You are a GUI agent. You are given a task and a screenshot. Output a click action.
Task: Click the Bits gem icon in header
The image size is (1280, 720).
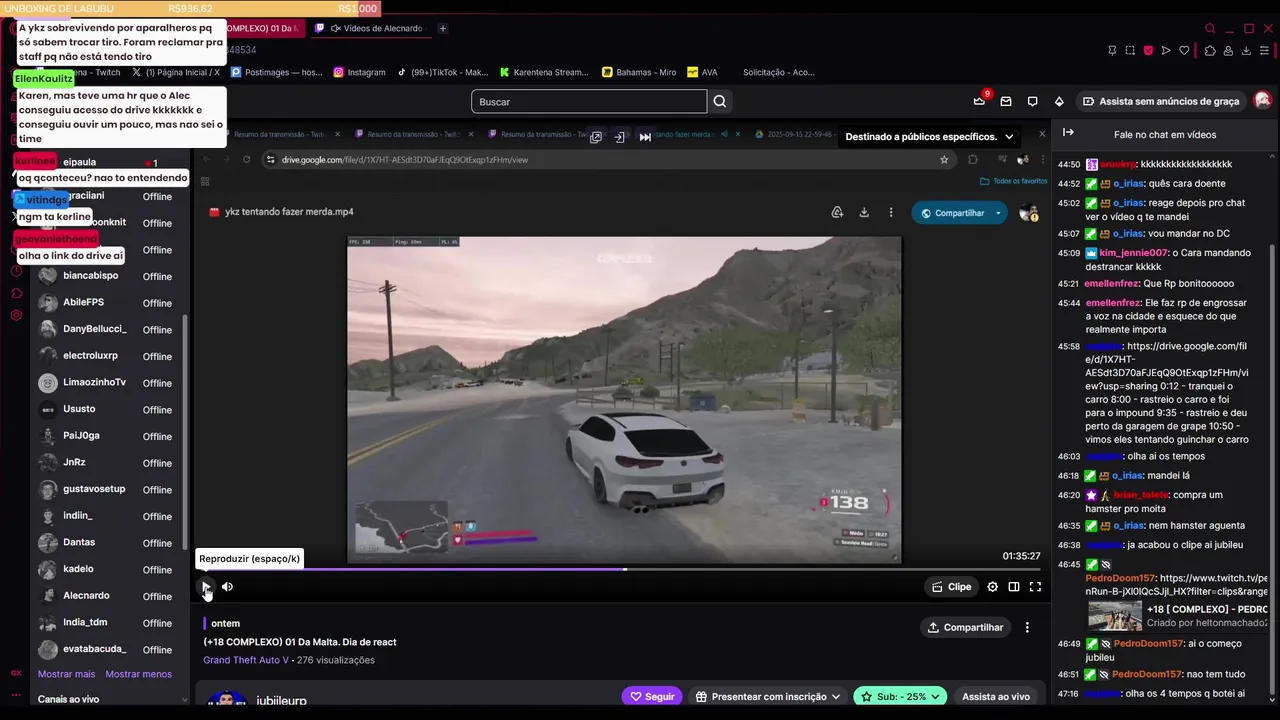pyautogui.click(x=1059, y=101)
